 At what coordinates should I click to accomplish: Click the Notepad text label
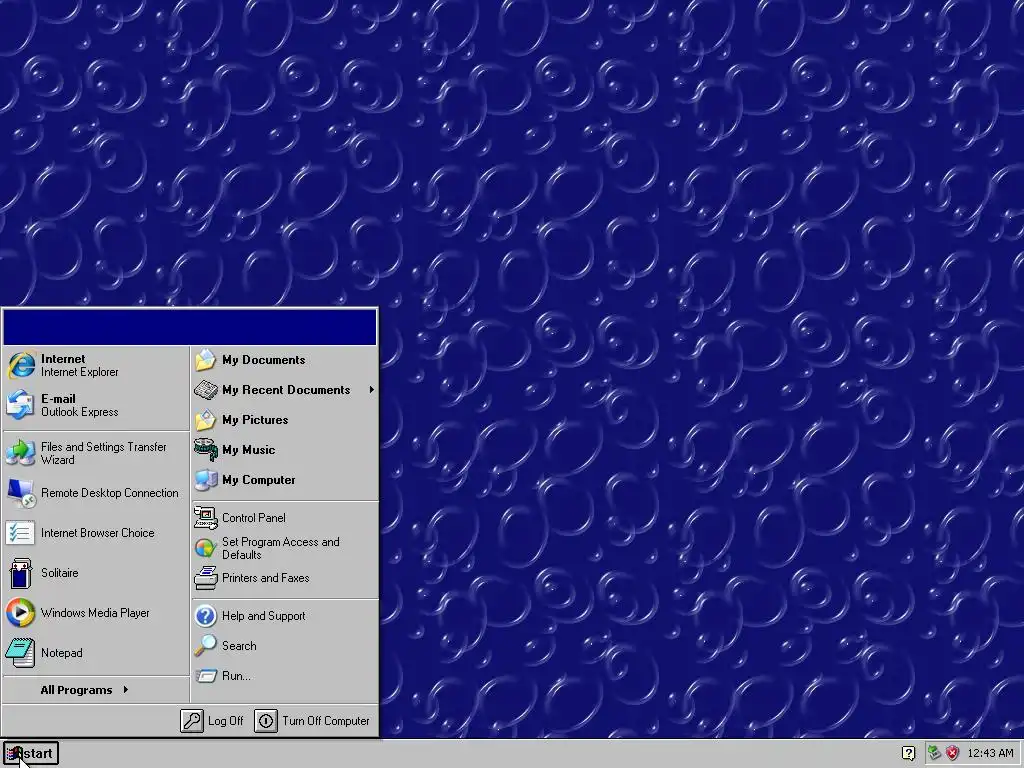[61, 652]
